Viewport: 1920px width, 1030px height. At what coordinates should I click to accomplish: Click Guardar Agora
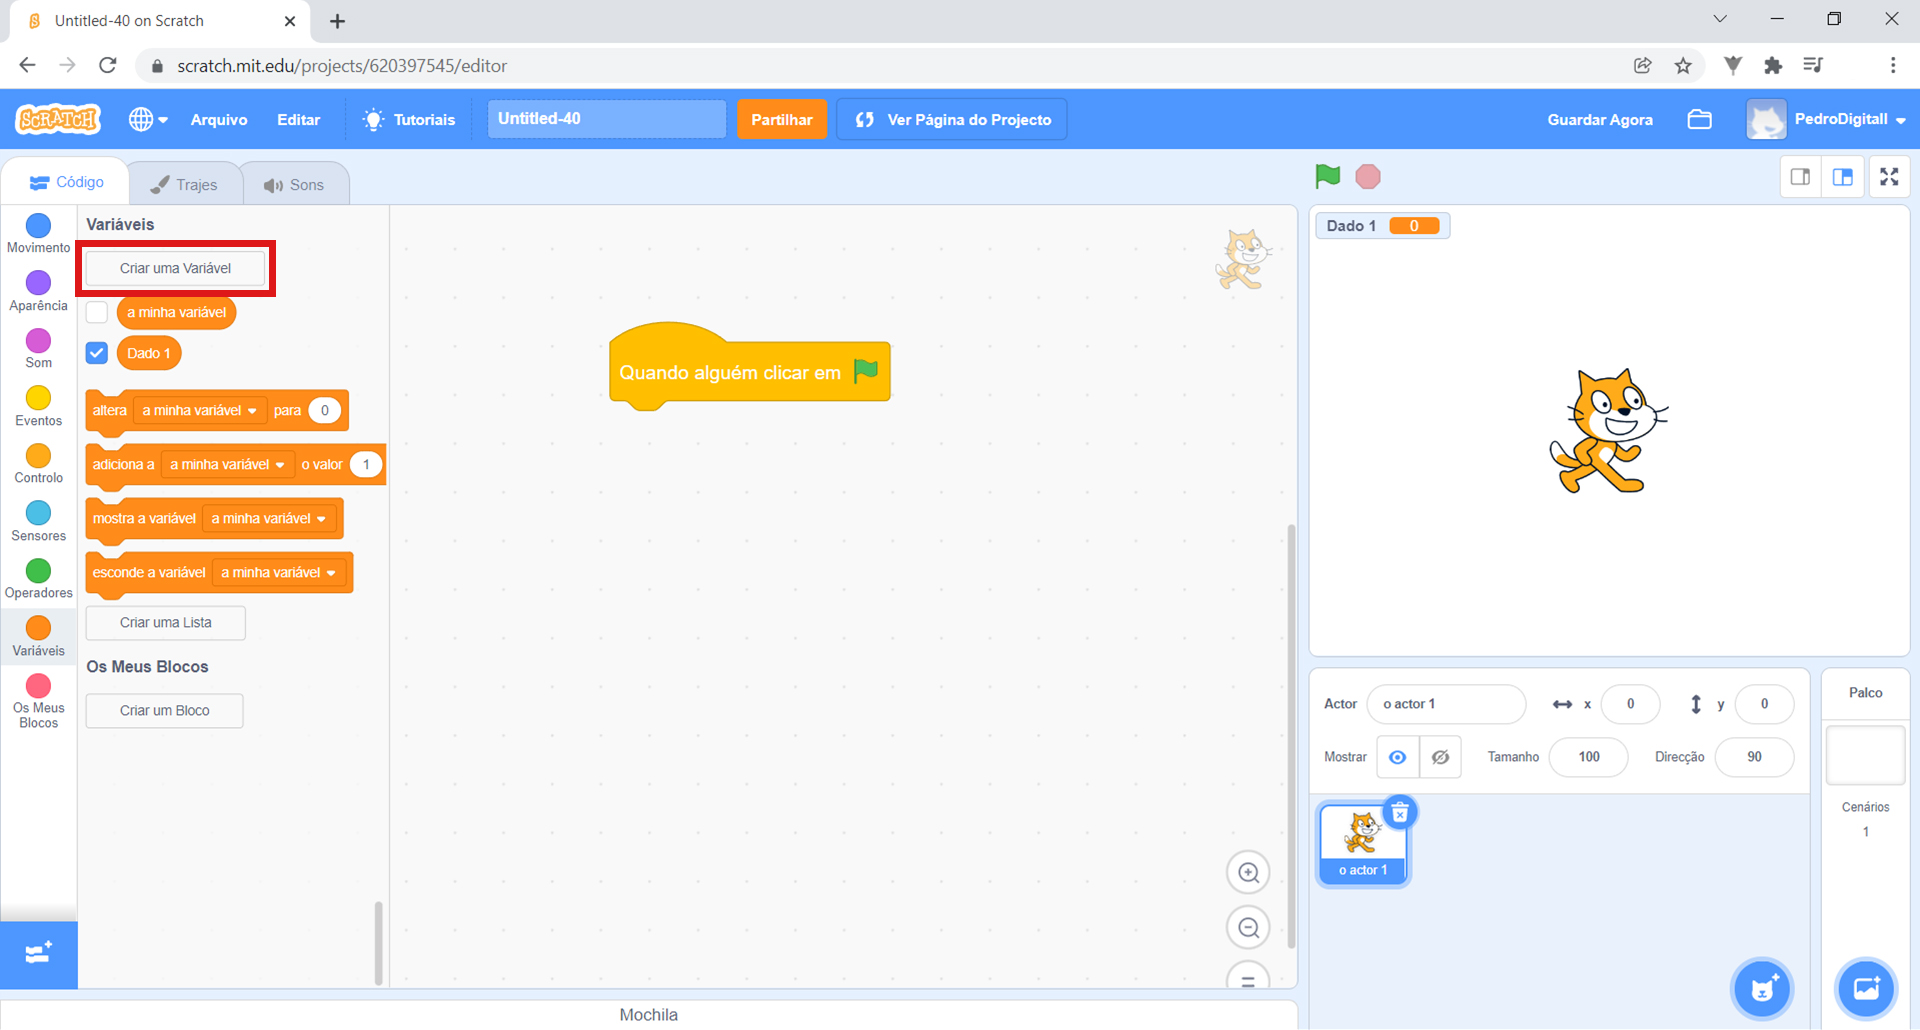(x=1600, y=119)
